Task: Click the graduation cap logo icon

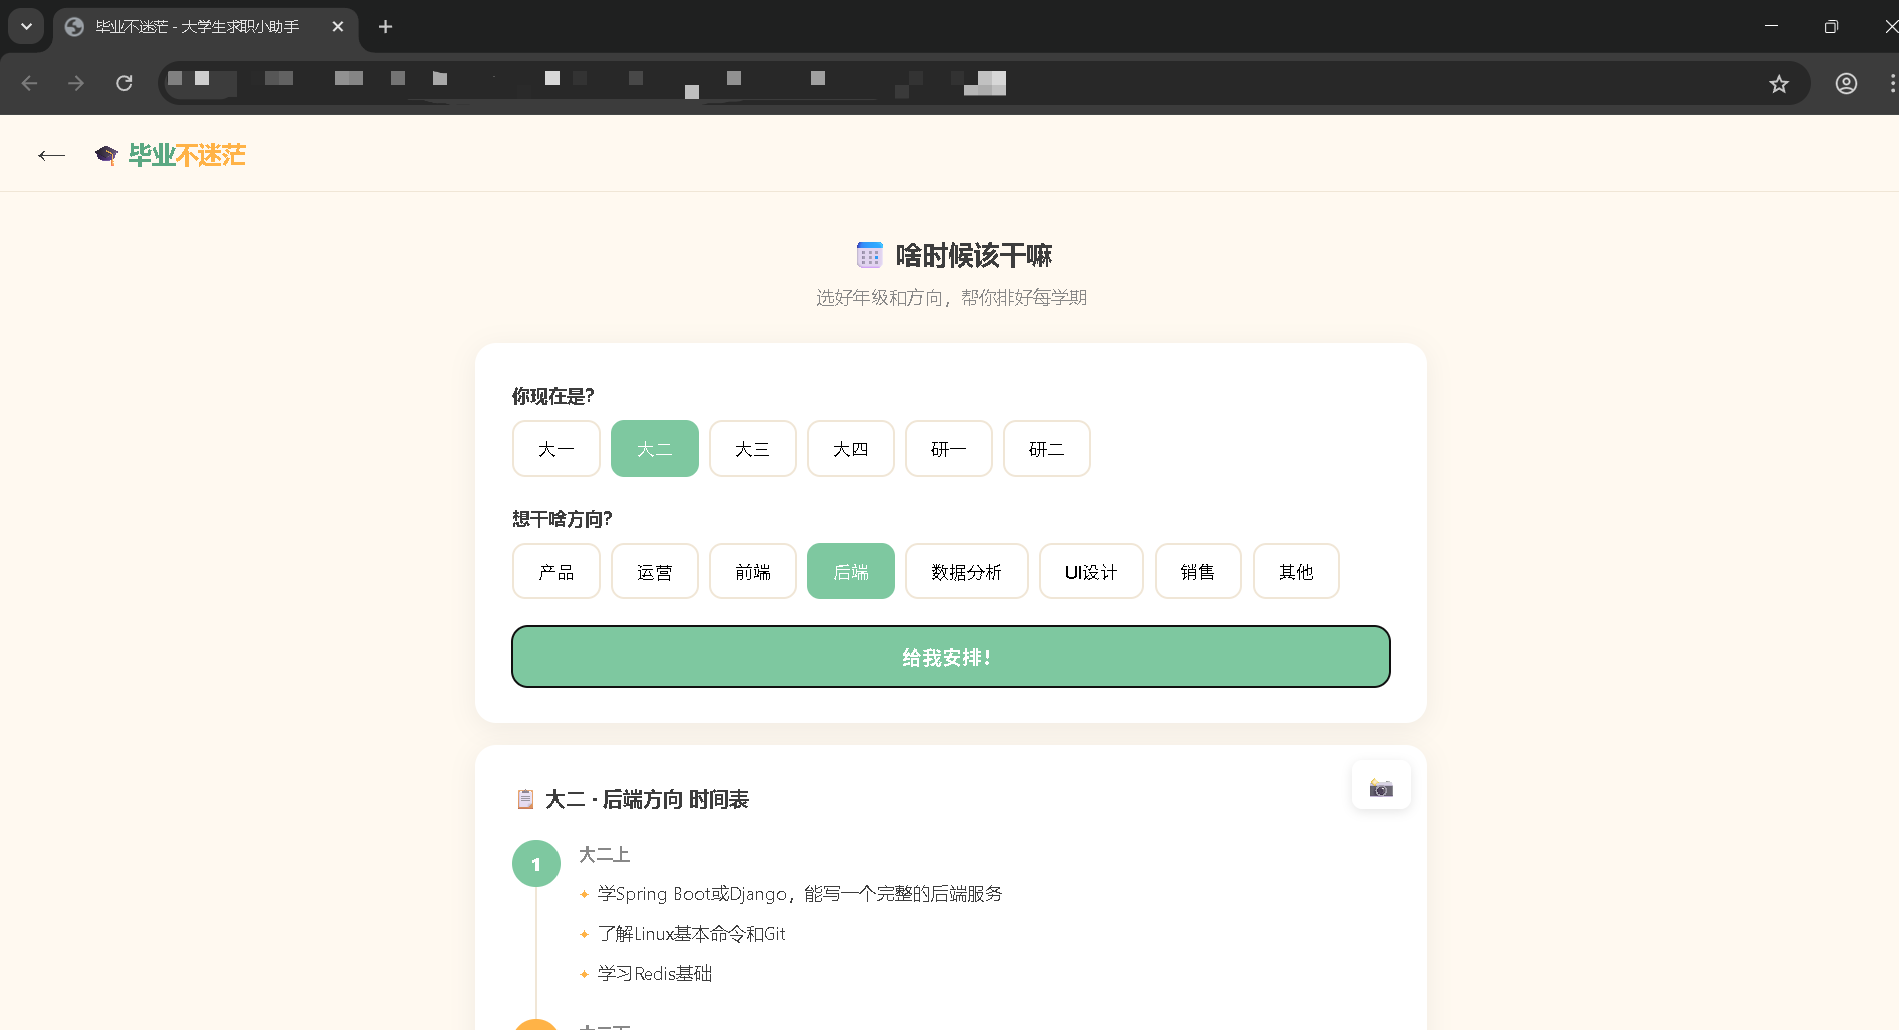Action: click(106, 155)
